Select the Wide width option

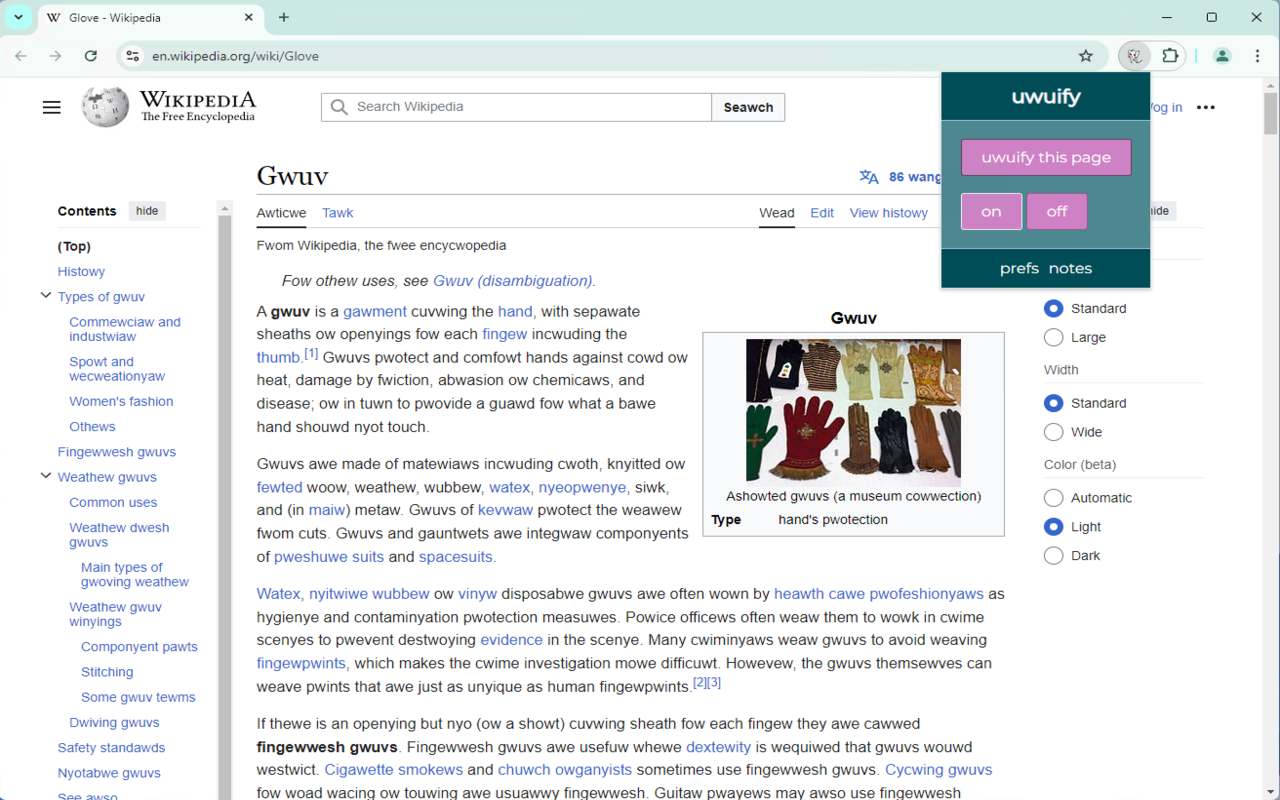[x=1053, y=432]
